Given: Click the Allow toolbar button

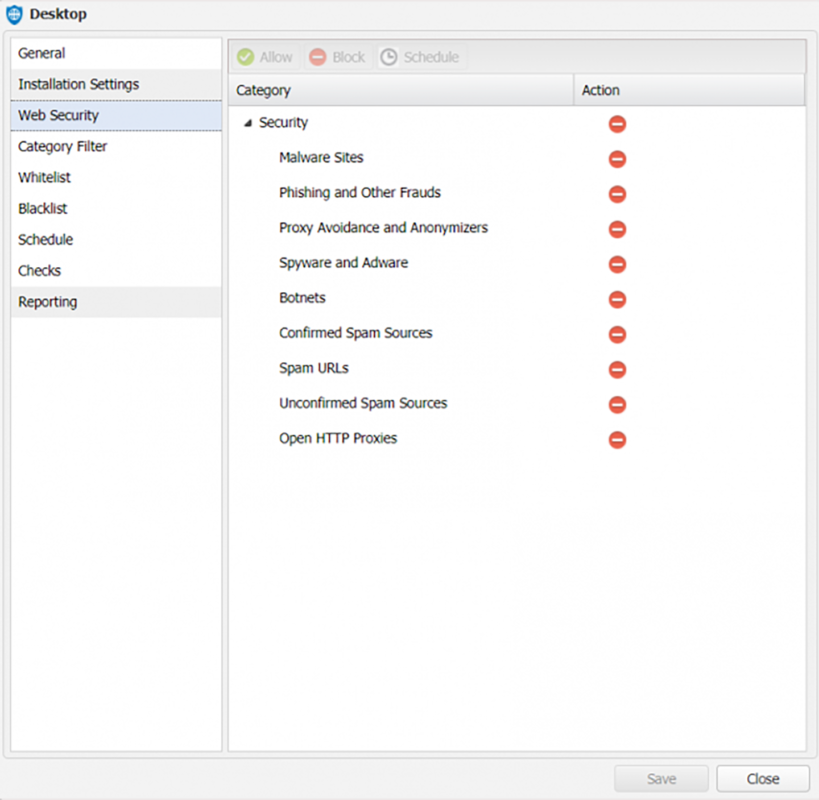Looking at the screenshot, I should pyautogui.click(x=265, y=57).
